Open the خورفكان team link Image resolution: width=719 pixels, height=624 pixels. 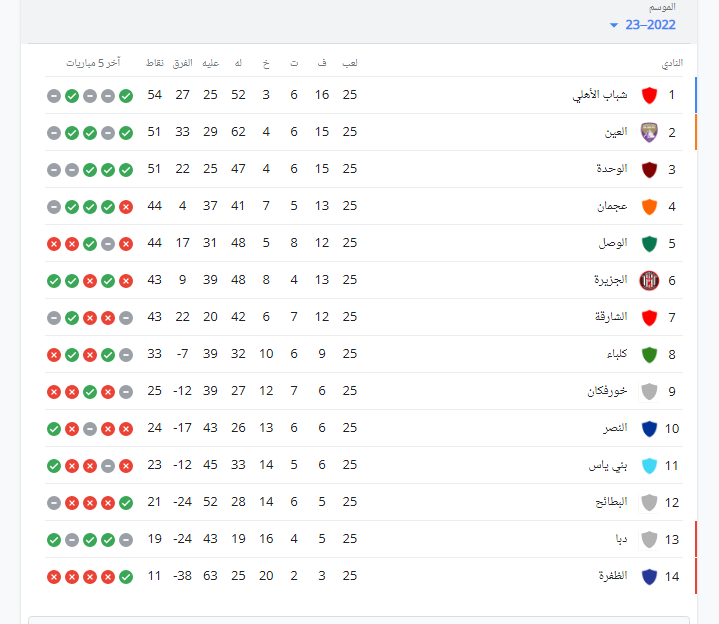click(x=607, y=392)
